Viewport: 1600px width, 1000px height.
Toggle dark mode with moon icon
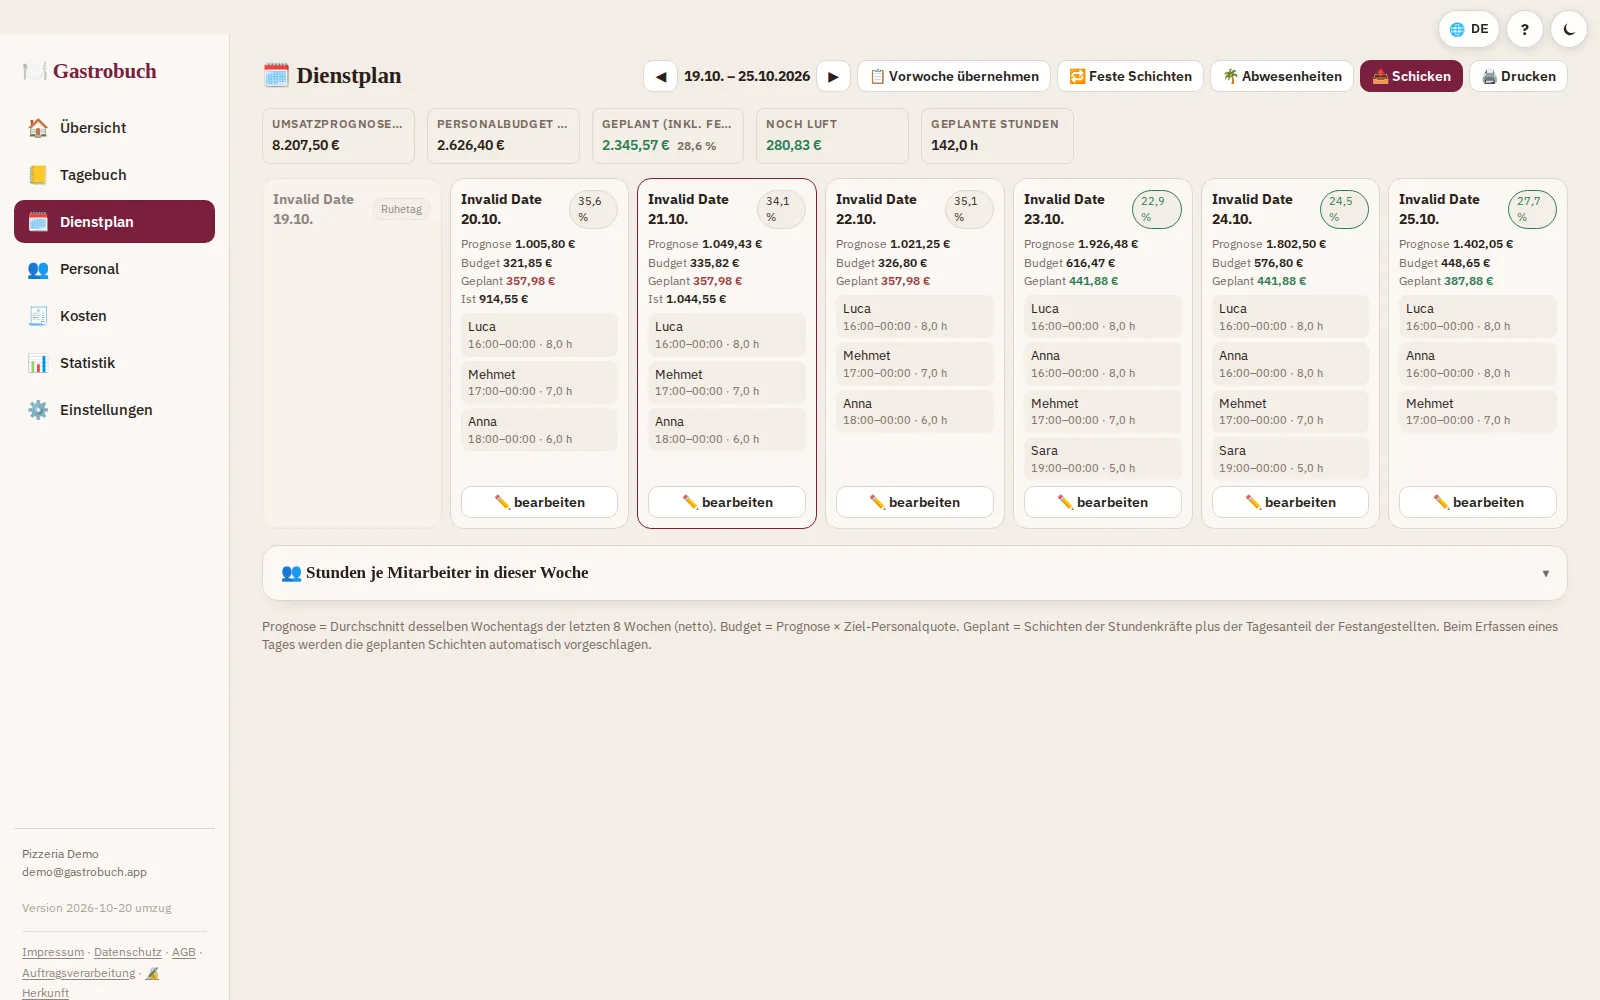[1569, 29]
